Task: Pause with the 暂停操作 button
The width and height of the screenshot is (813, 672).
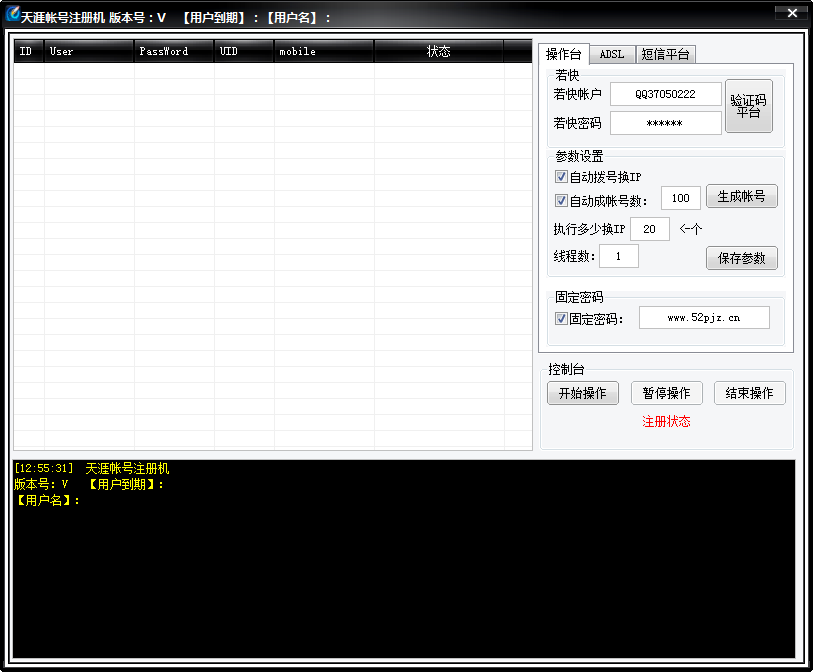Action: [x=666, y=393]
